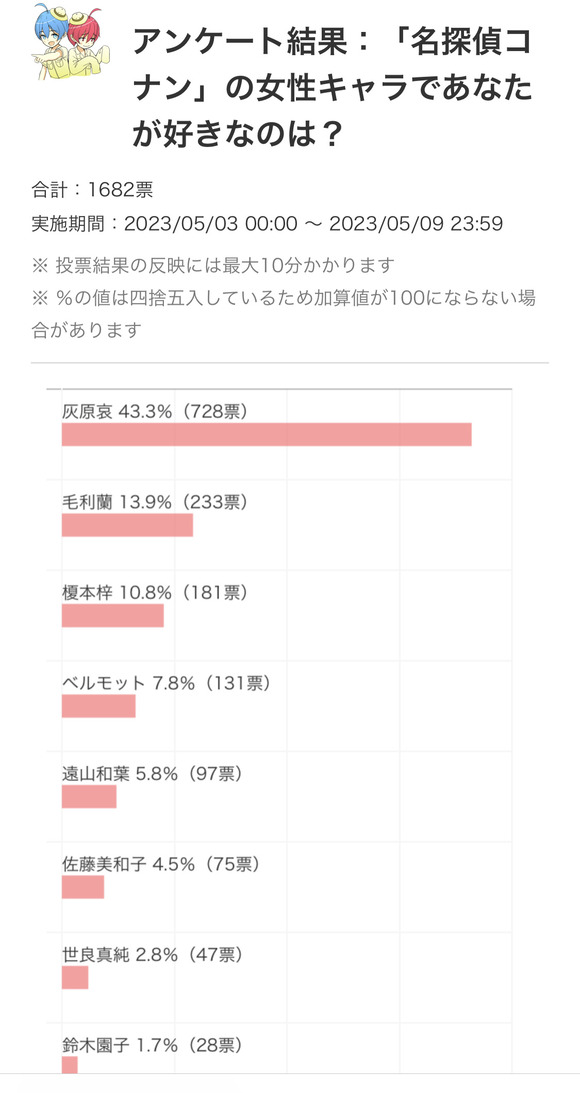Select the 榎本梓 10.8% bar

tap(112, 616)
